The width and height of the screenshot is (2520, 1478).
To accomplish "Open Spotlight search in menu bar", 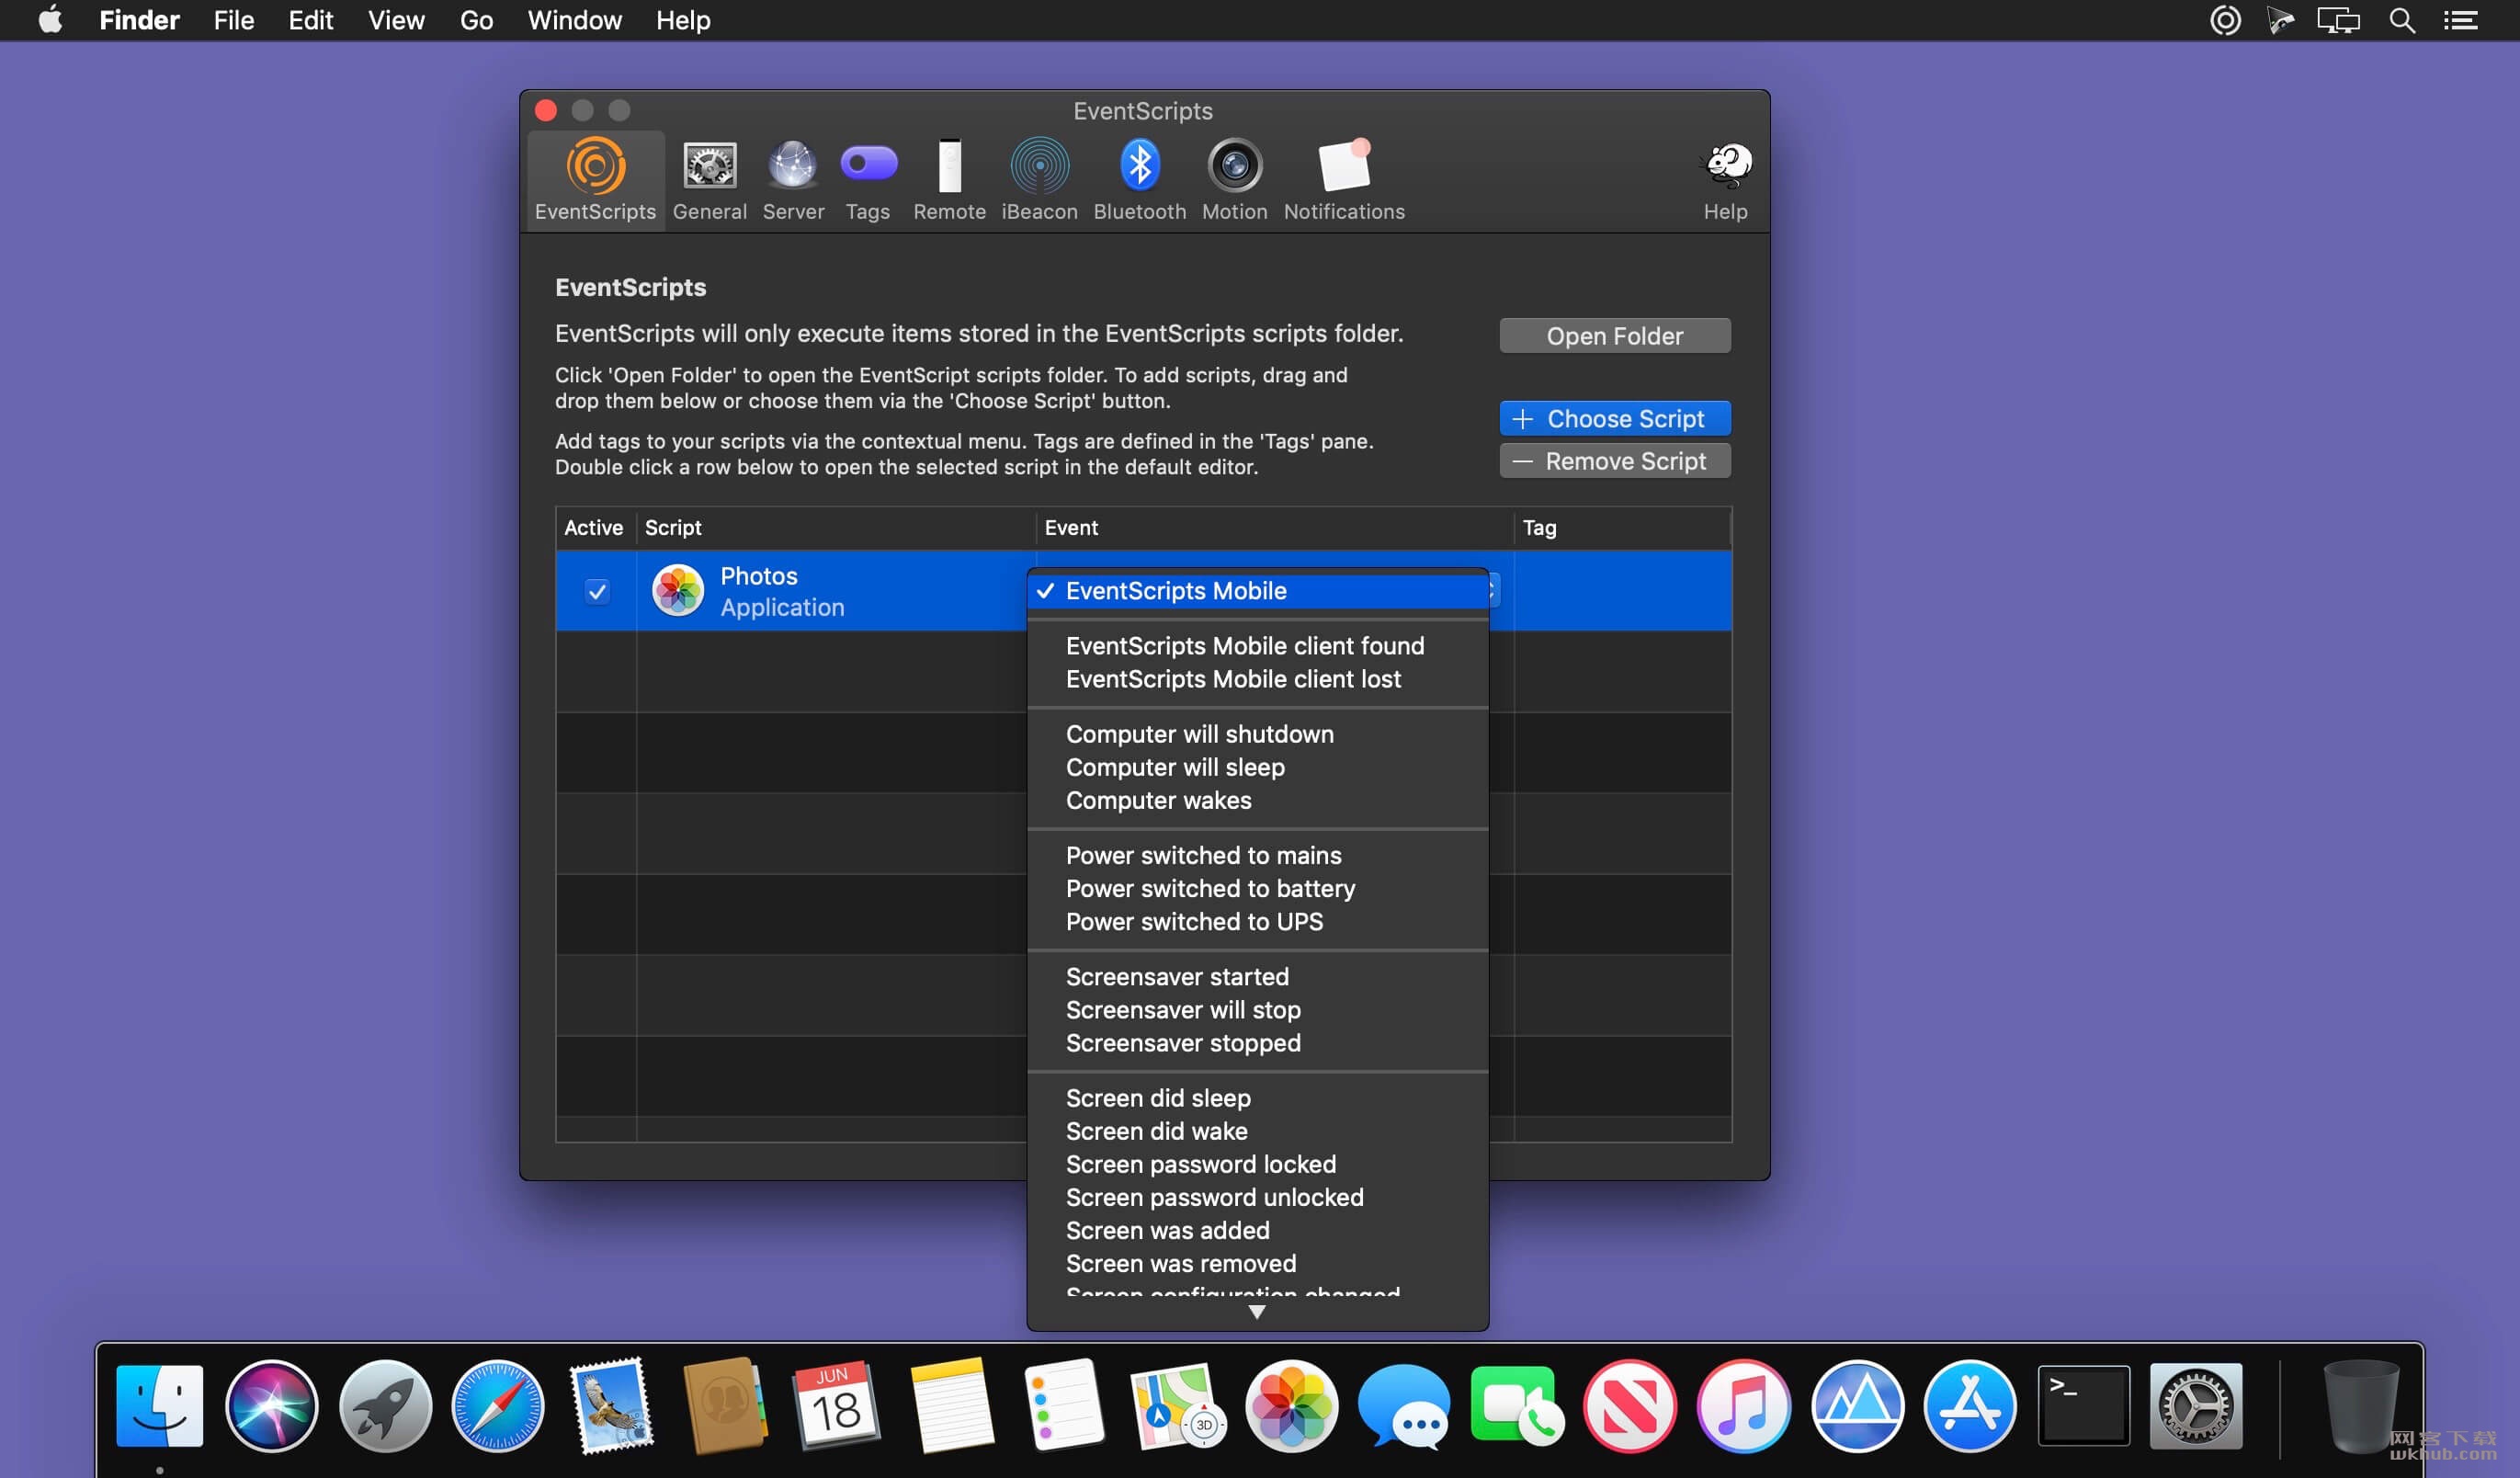I will click(x=2401, y=20).
